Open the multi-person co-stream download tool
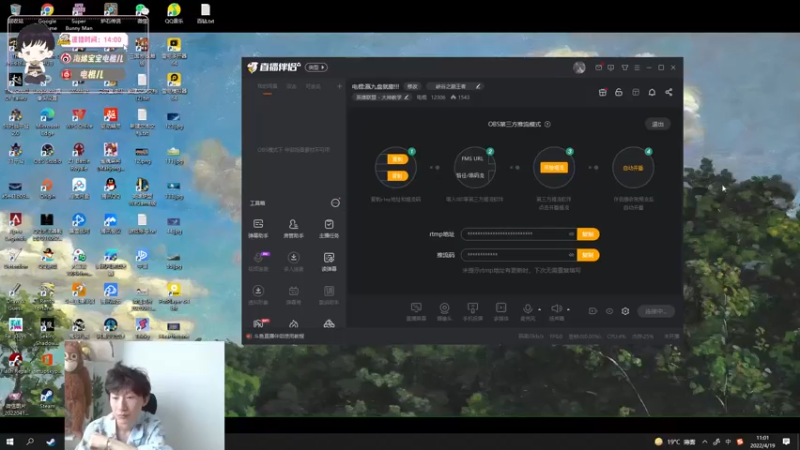The image size is (800, 450). (293, 262)
